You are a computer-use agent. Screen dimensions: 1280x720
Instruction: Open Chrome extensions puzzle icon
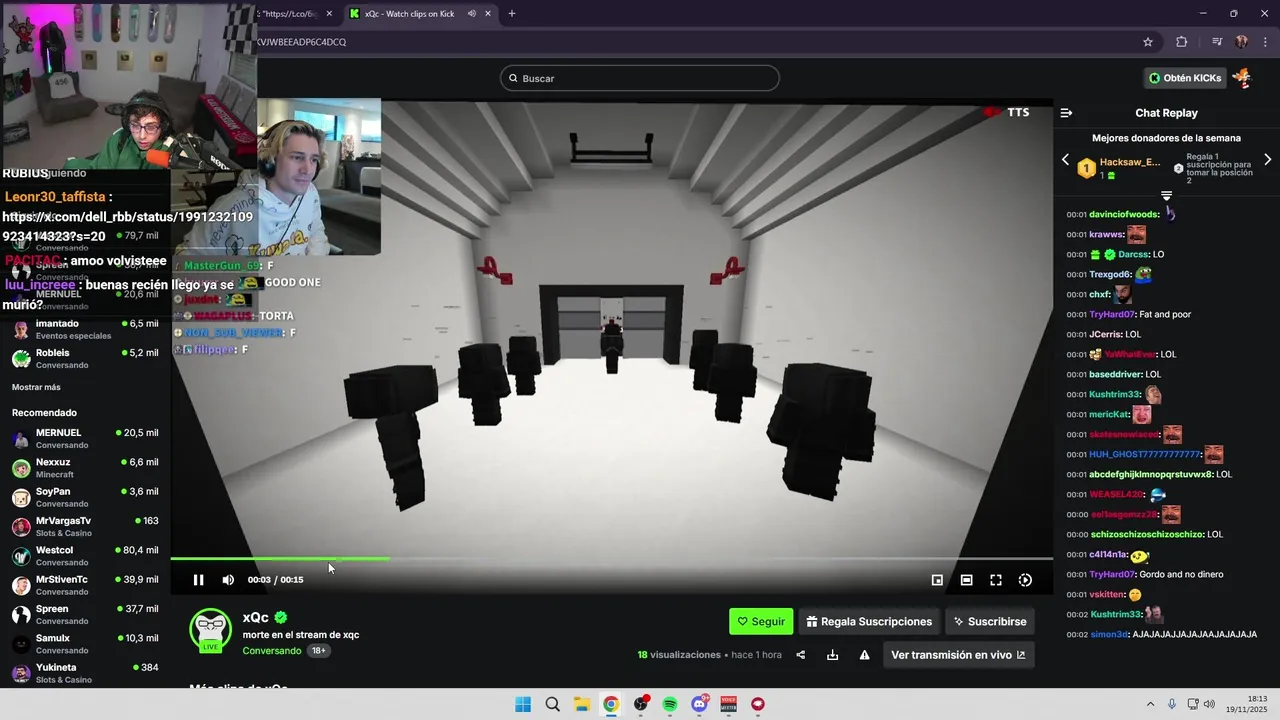[x=1182, y=42]
